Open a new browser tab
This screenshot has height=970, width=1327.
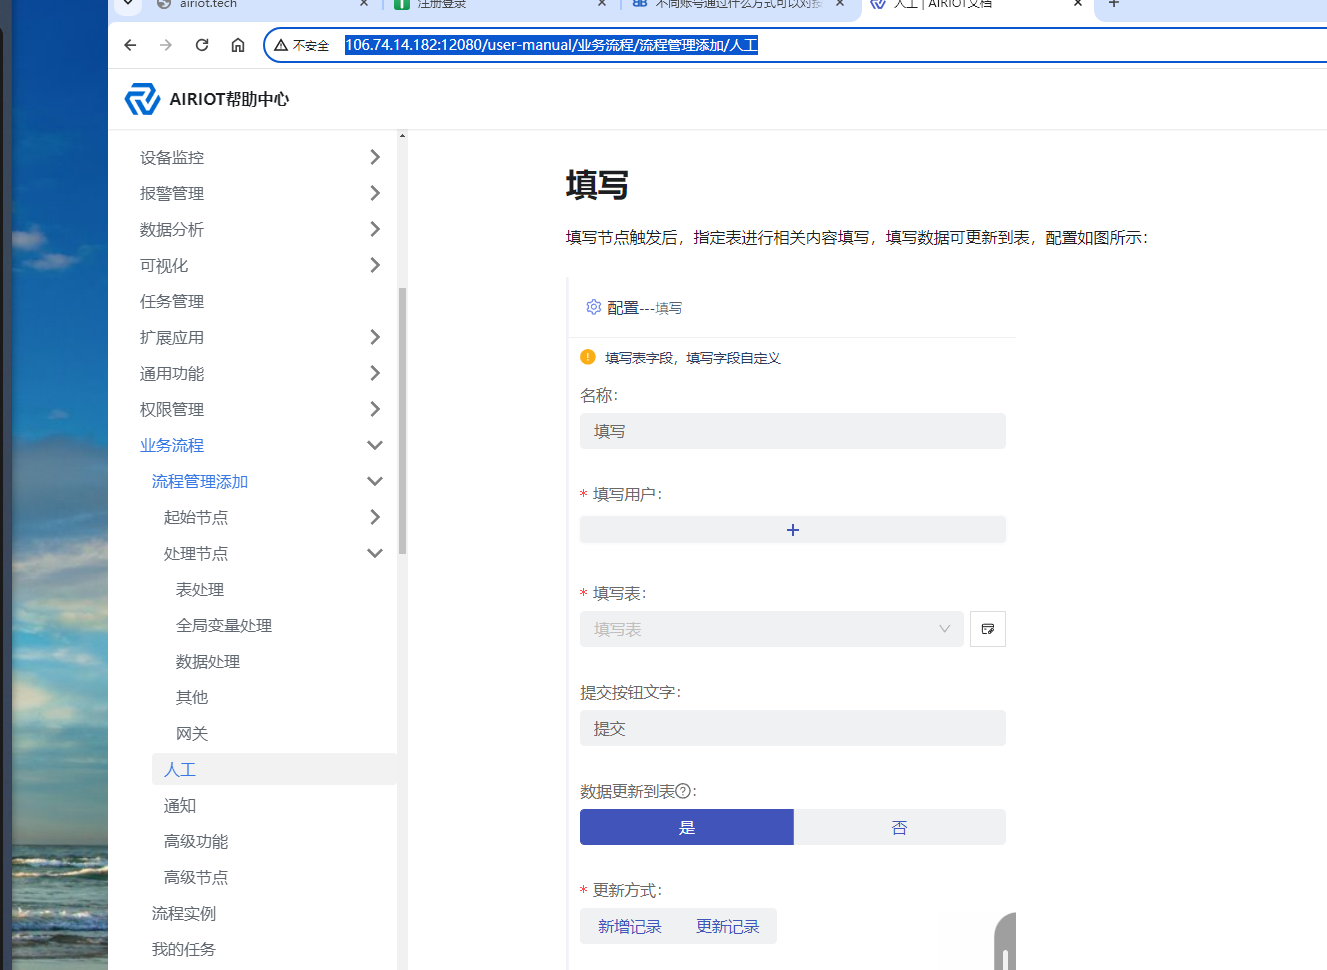tap(1114, 4)
